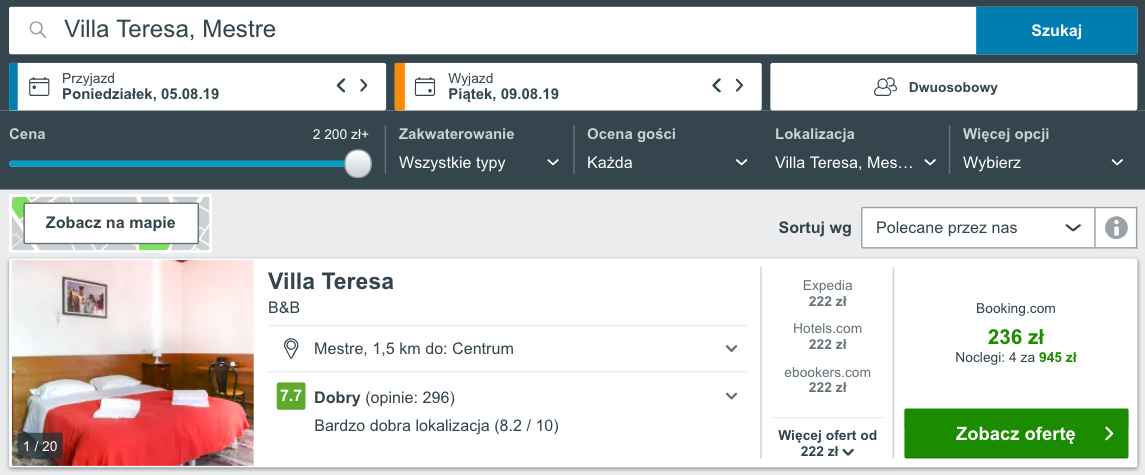The width and height of the screenshot is (1145, 475).
Task: Click the Szukaj search button
Action: click(x=1056, y=31)
